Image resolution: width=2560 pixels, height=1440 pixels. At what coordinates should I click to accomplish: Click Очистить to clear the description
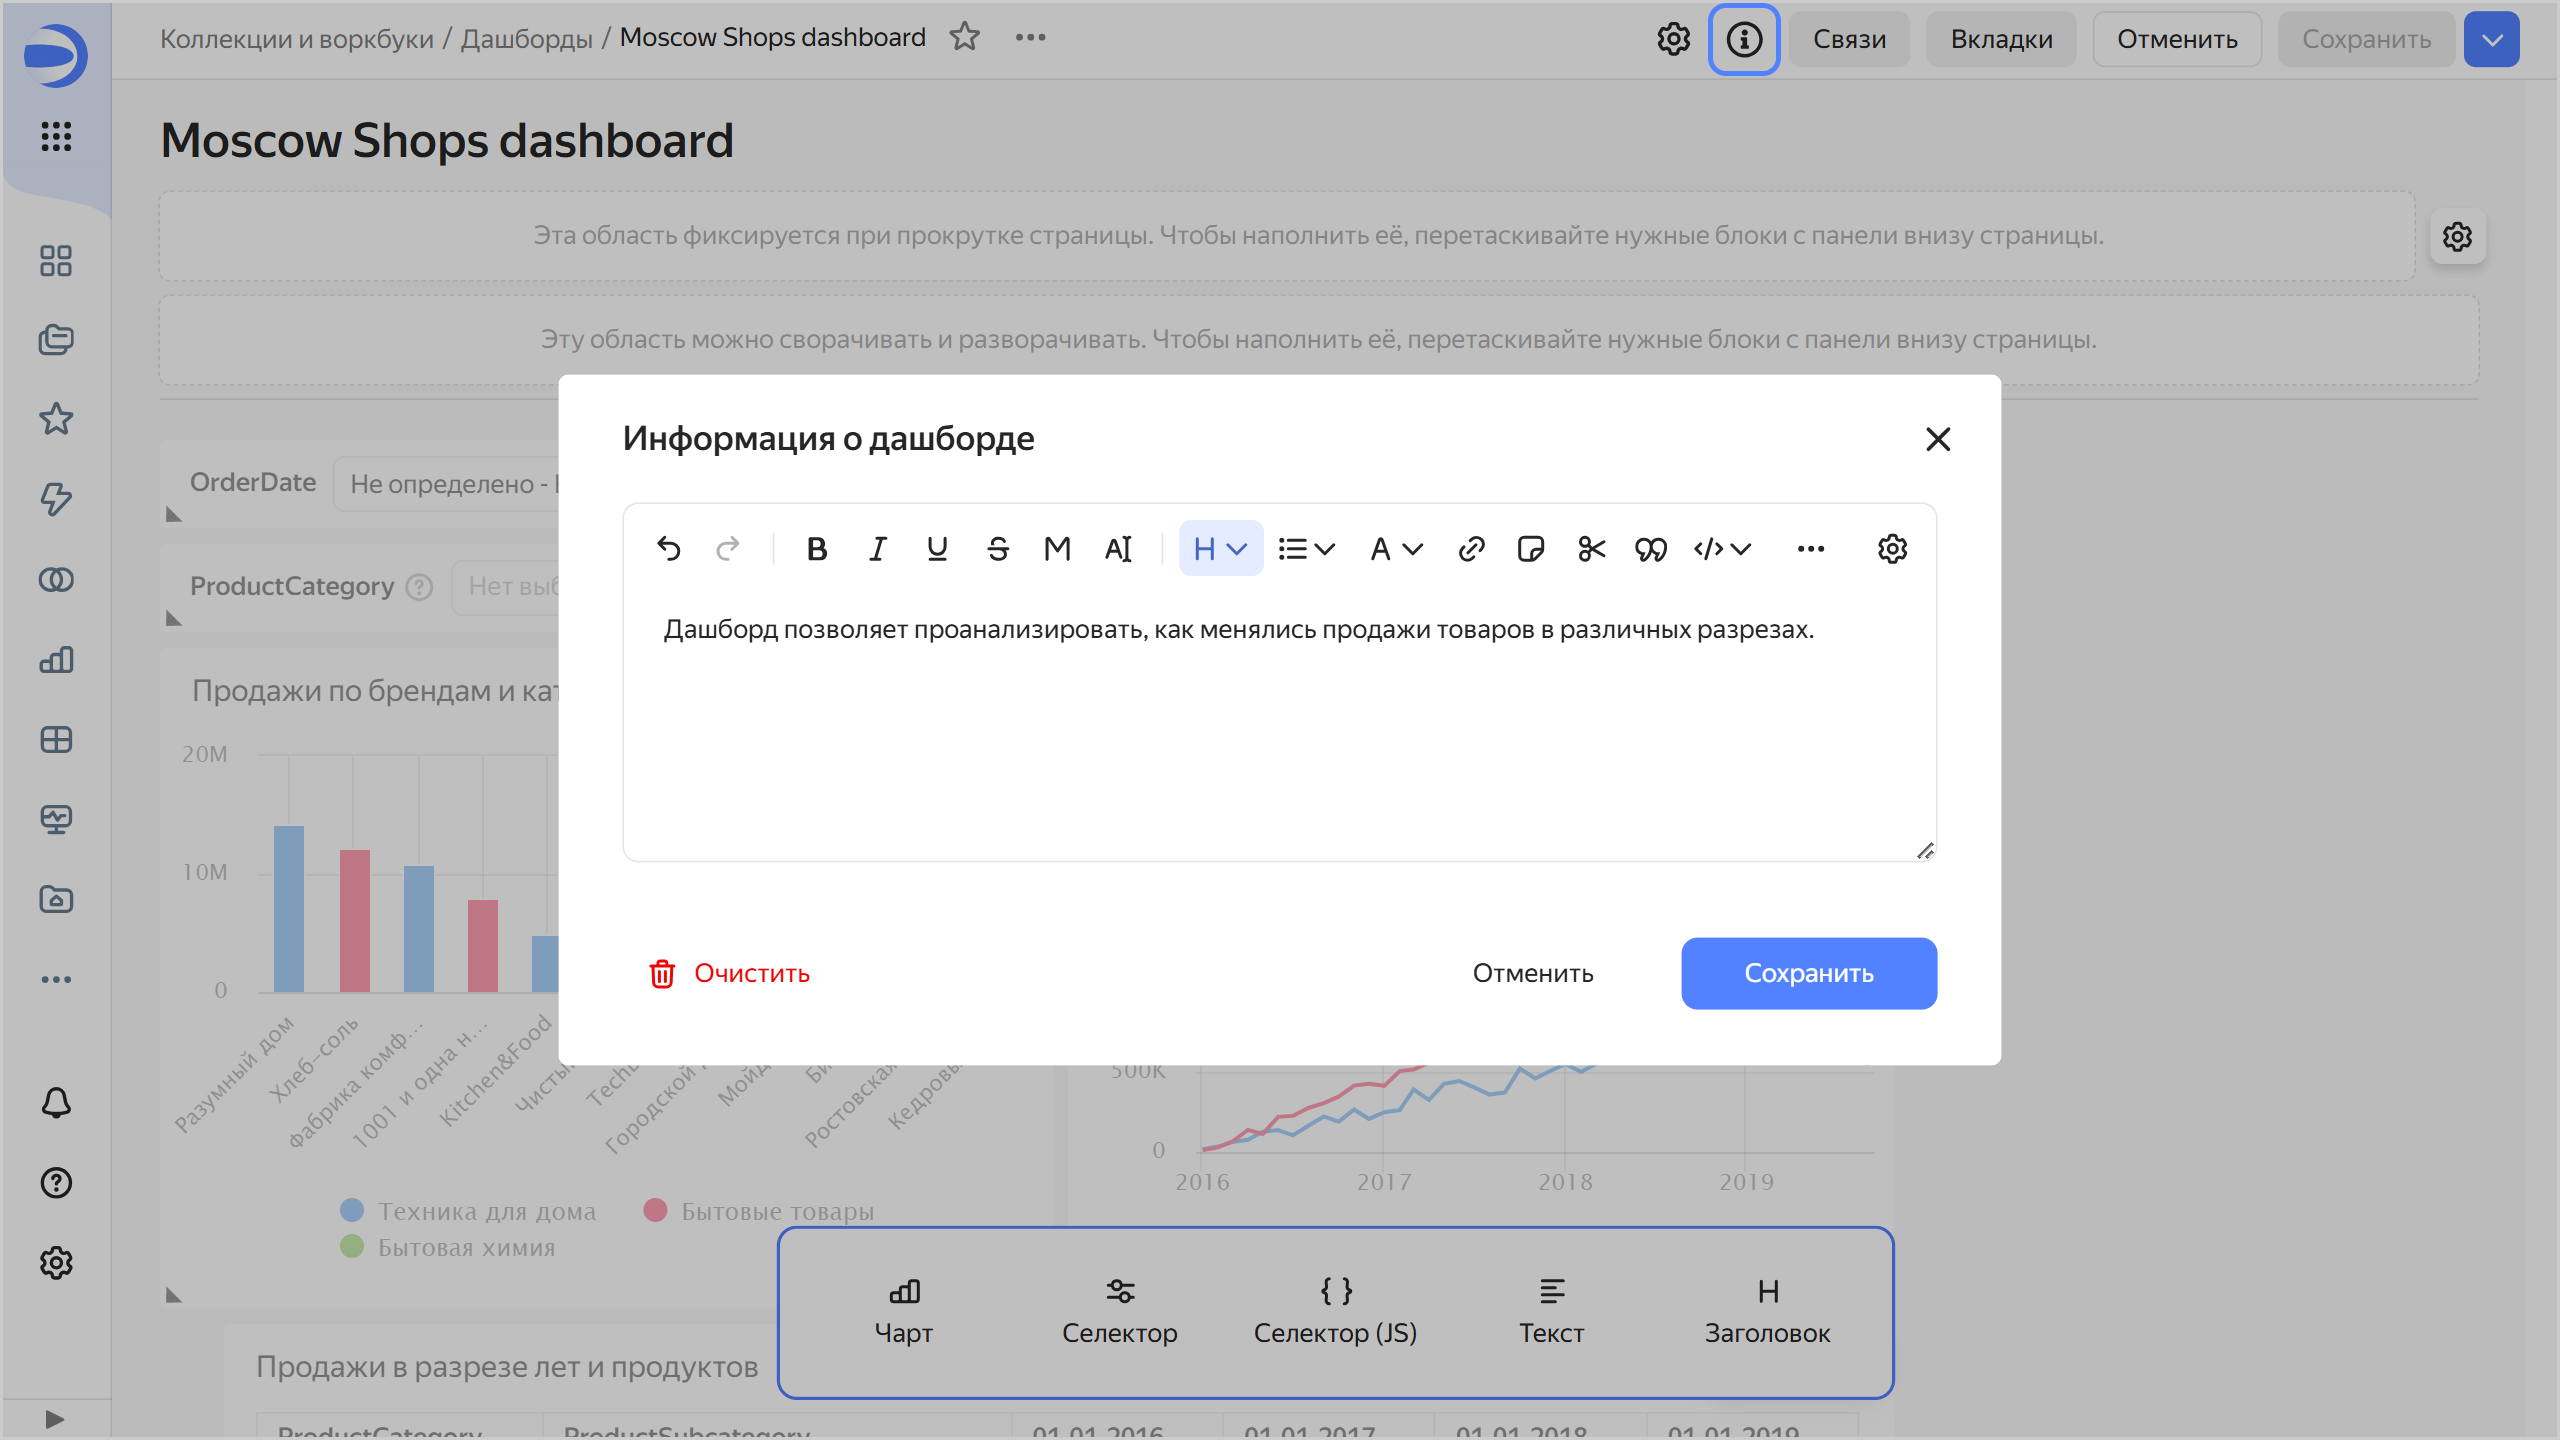click(730, 973)
